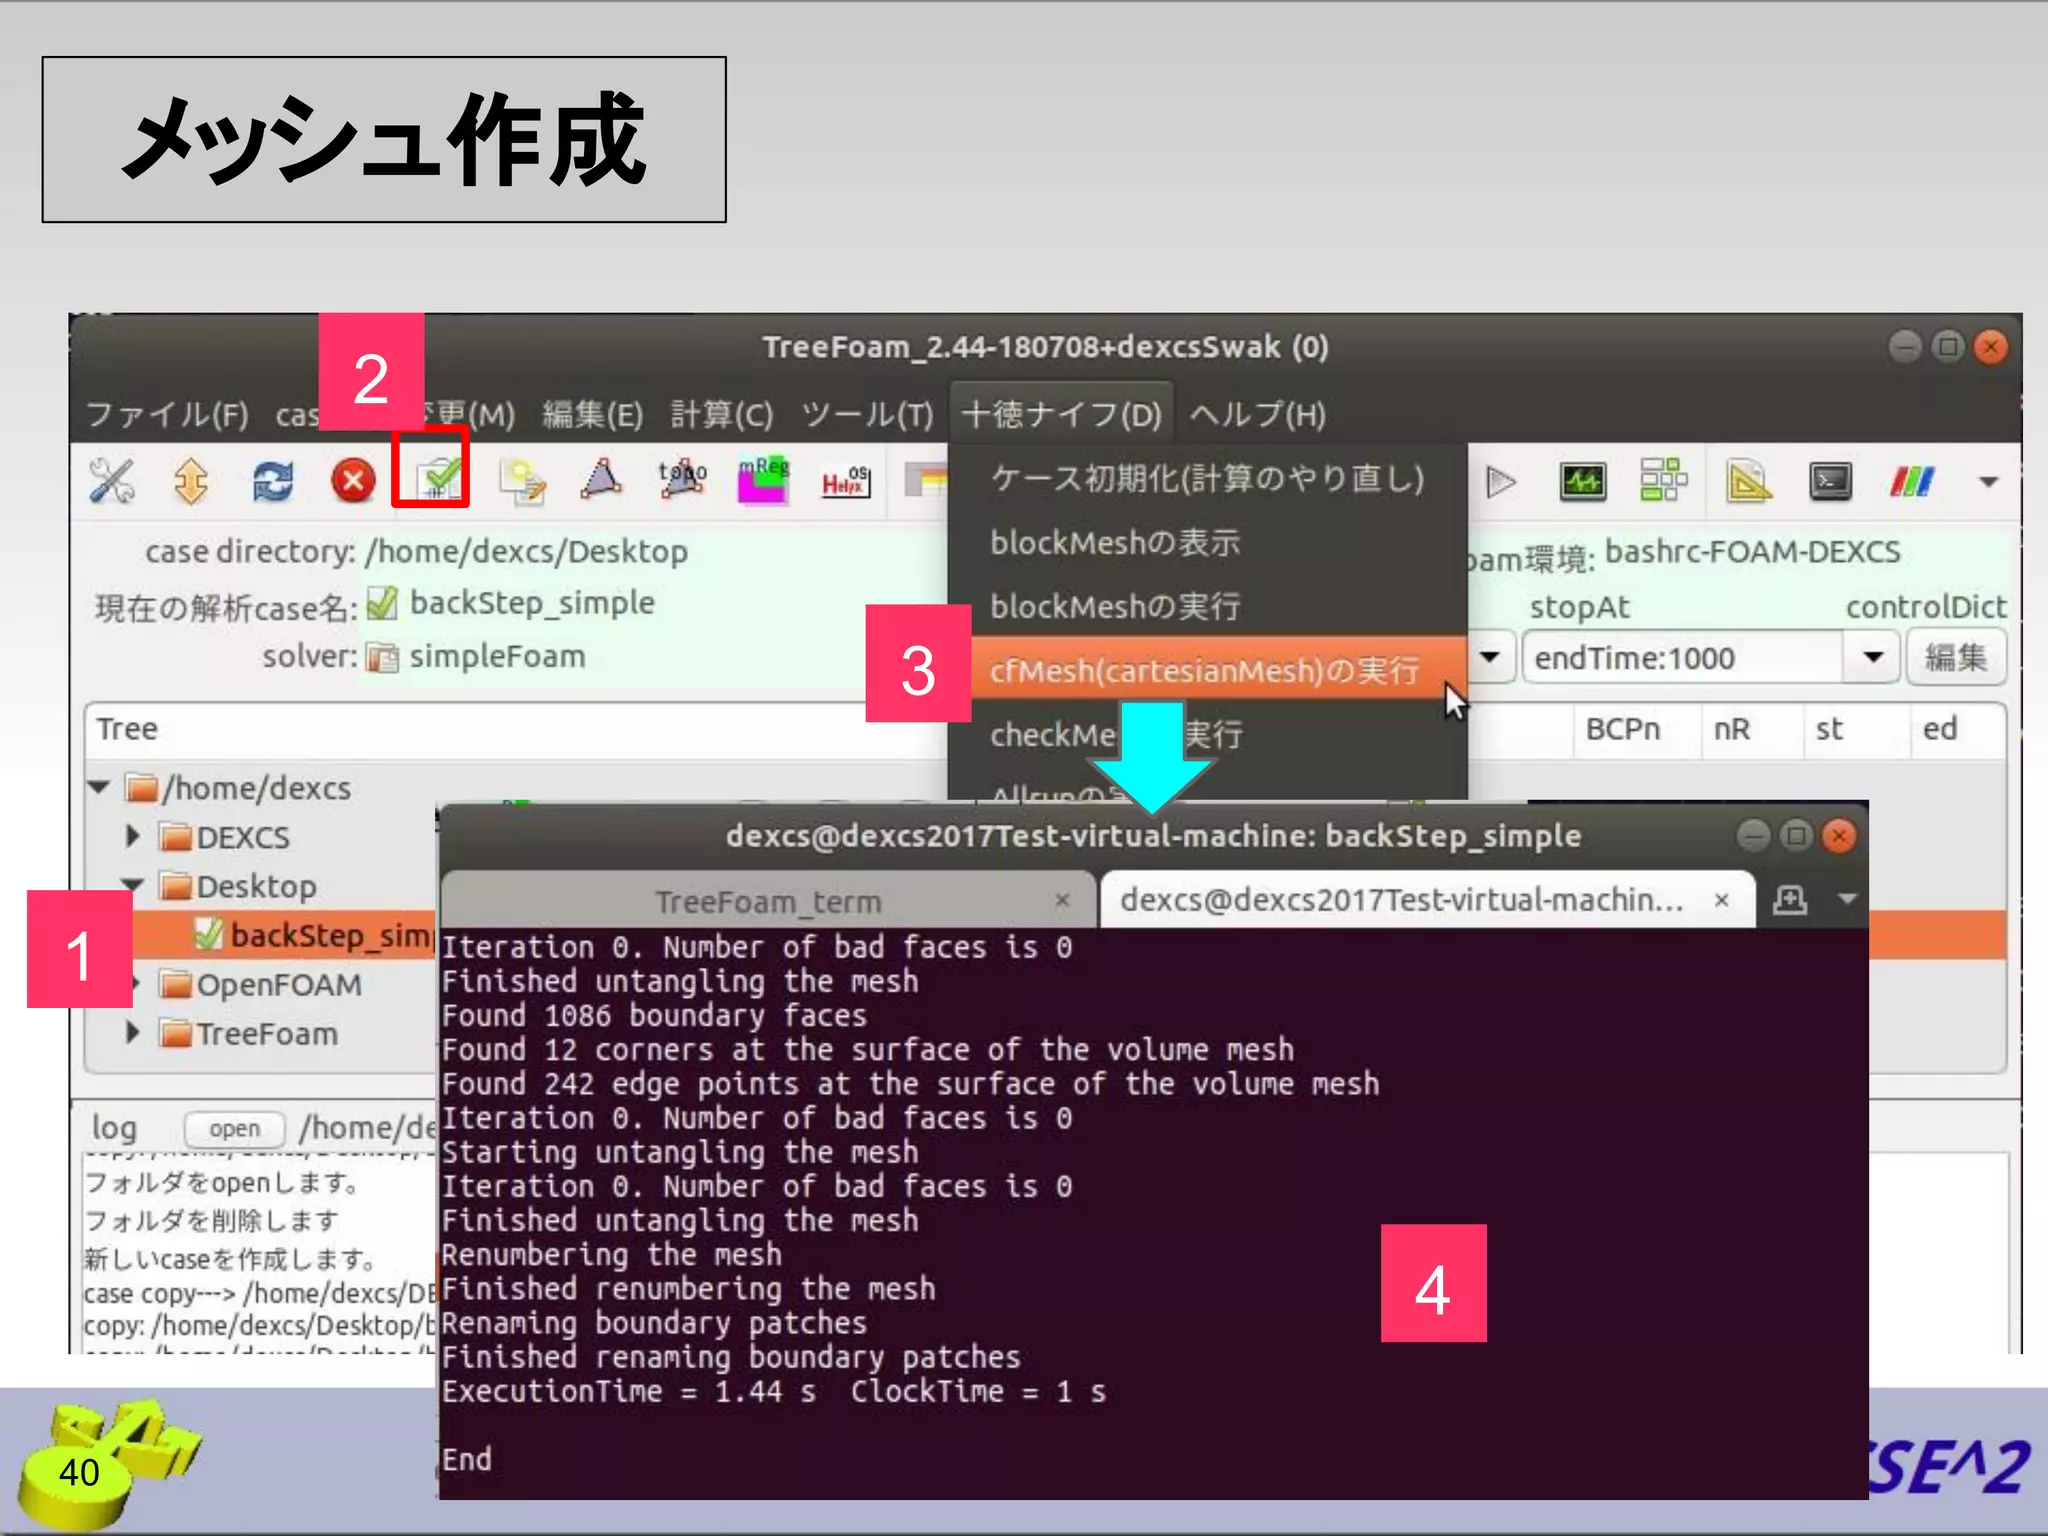Click the blue reload/refresh icon
The image size is (2048, 1536).
click(272, 481)
